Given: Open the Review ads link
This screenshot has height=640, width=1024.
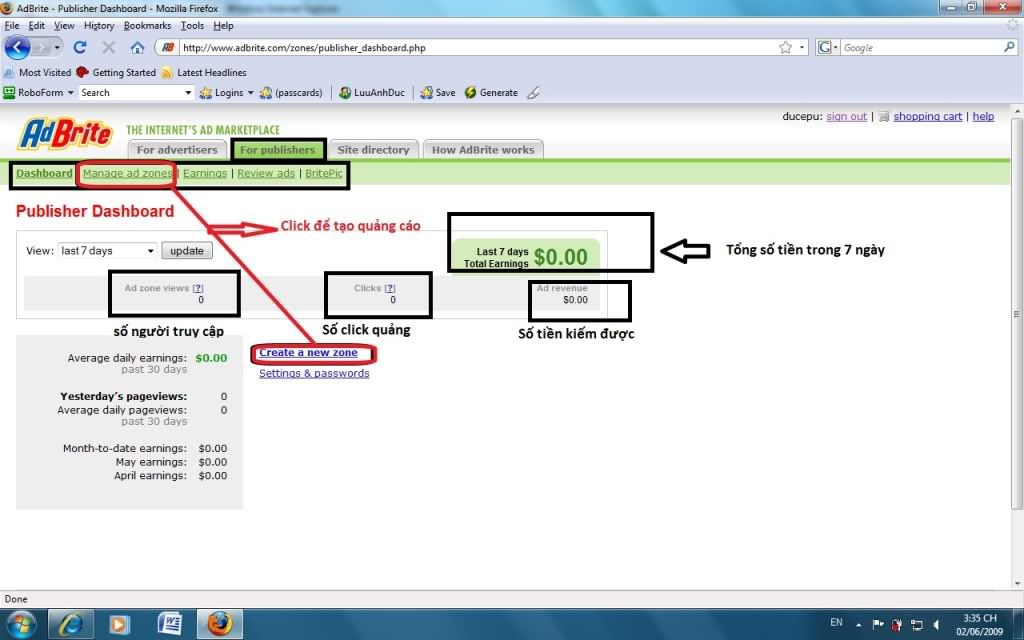Looking at the screenshot, I should coord(266,173).
